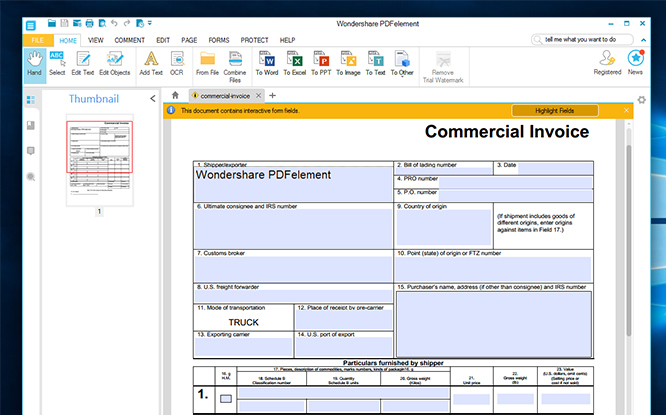Image resolution: width=666 pixels, height=415 pixels.
Task: Expand quick-access toolbar customize arrow
Action: [150, 23]
